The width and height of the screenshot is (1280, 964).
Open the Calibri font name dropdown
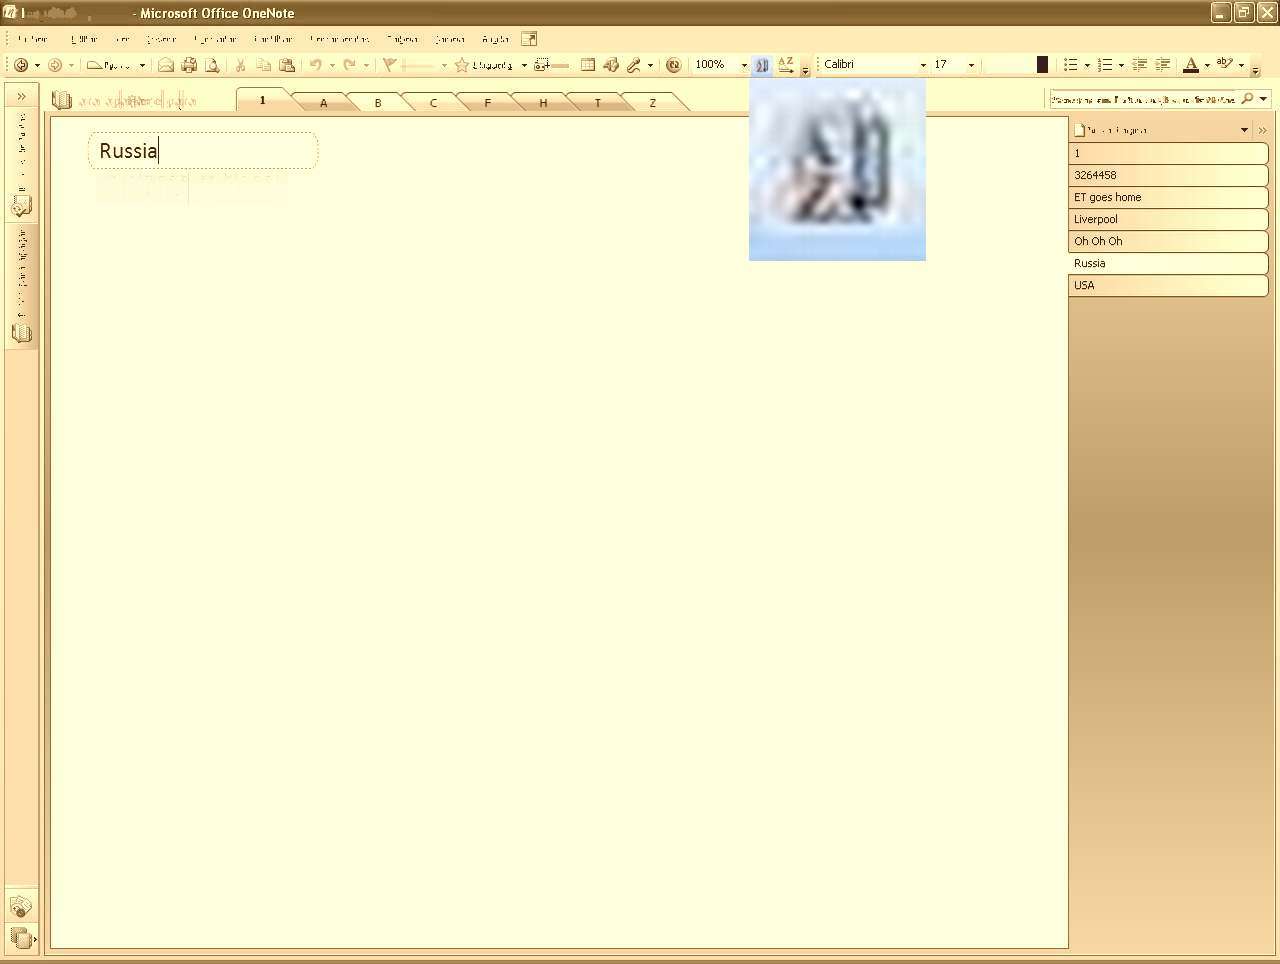click(923, 65)
